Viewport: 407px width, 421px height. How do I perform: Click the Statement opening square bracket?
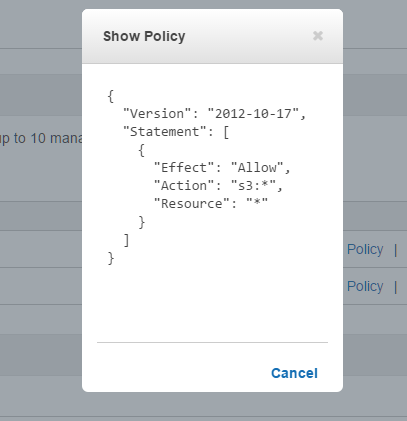point(226,132)
